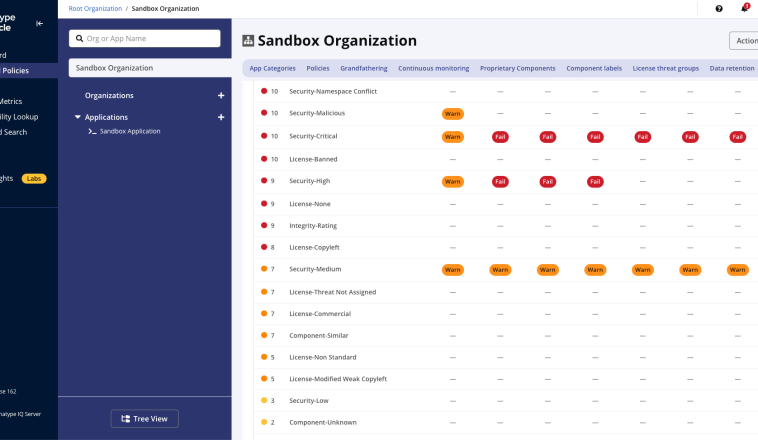Screen dimensions: 758x440
Task: Follow the Root Organization breadcrumb link
Action: [x=95, y=8]
